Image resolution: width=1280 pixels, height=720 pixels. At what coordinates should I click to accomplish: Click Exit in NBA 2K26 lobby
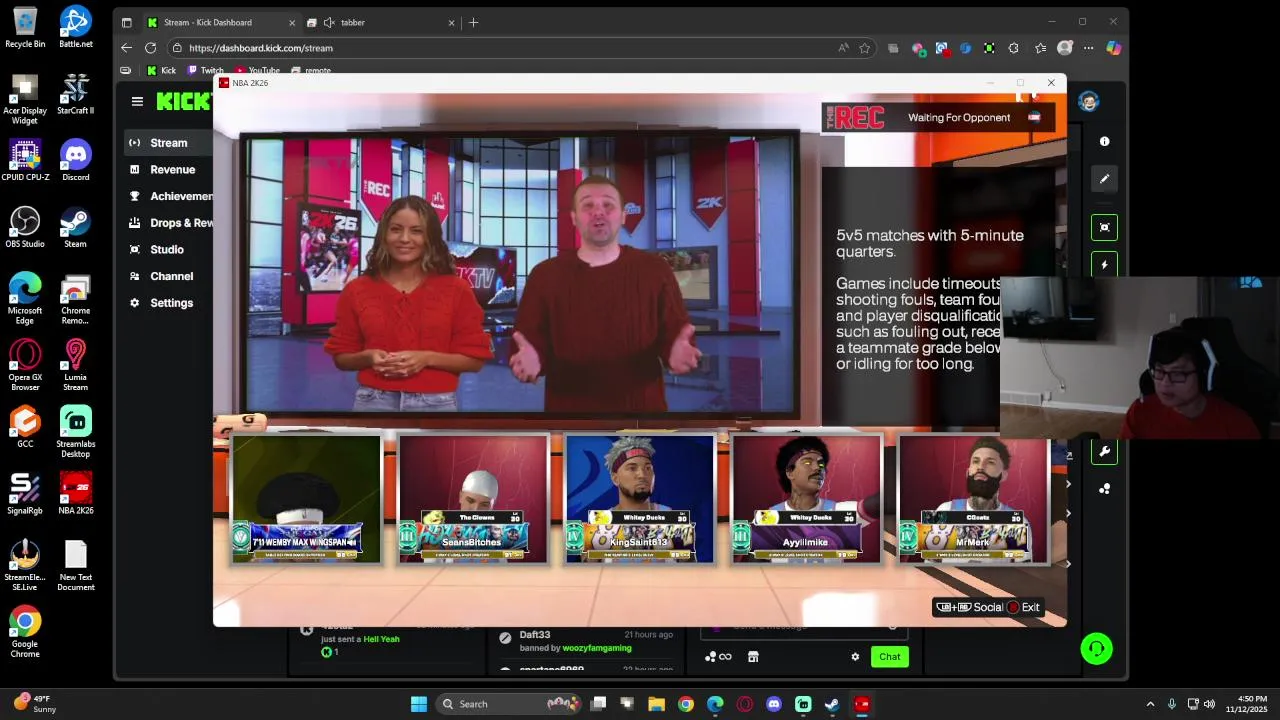pyautogui.click(x=1024, y=607)
